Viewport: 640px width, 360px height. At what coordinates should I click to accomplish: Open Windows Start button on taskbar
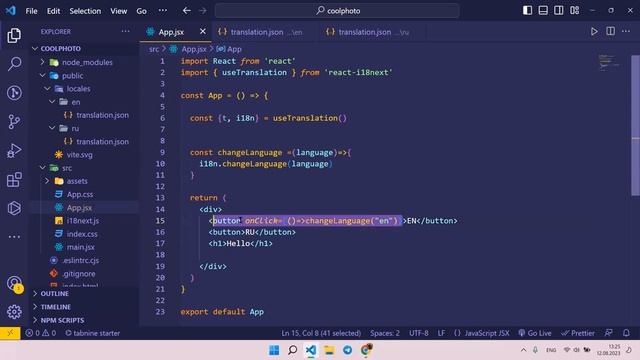[274, 350]
